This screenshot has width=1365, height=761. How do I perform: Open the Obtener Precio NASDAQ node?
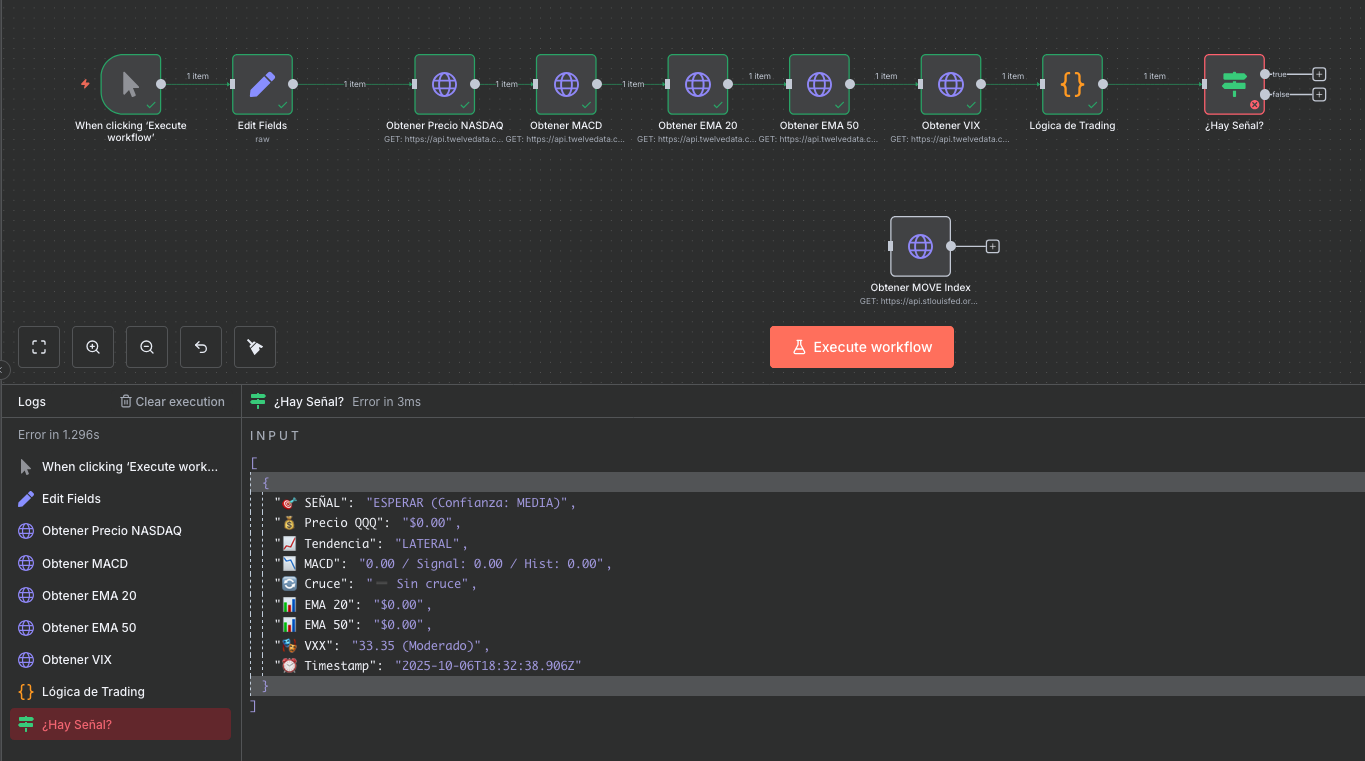pyautogui.click(x=444, y=85)
